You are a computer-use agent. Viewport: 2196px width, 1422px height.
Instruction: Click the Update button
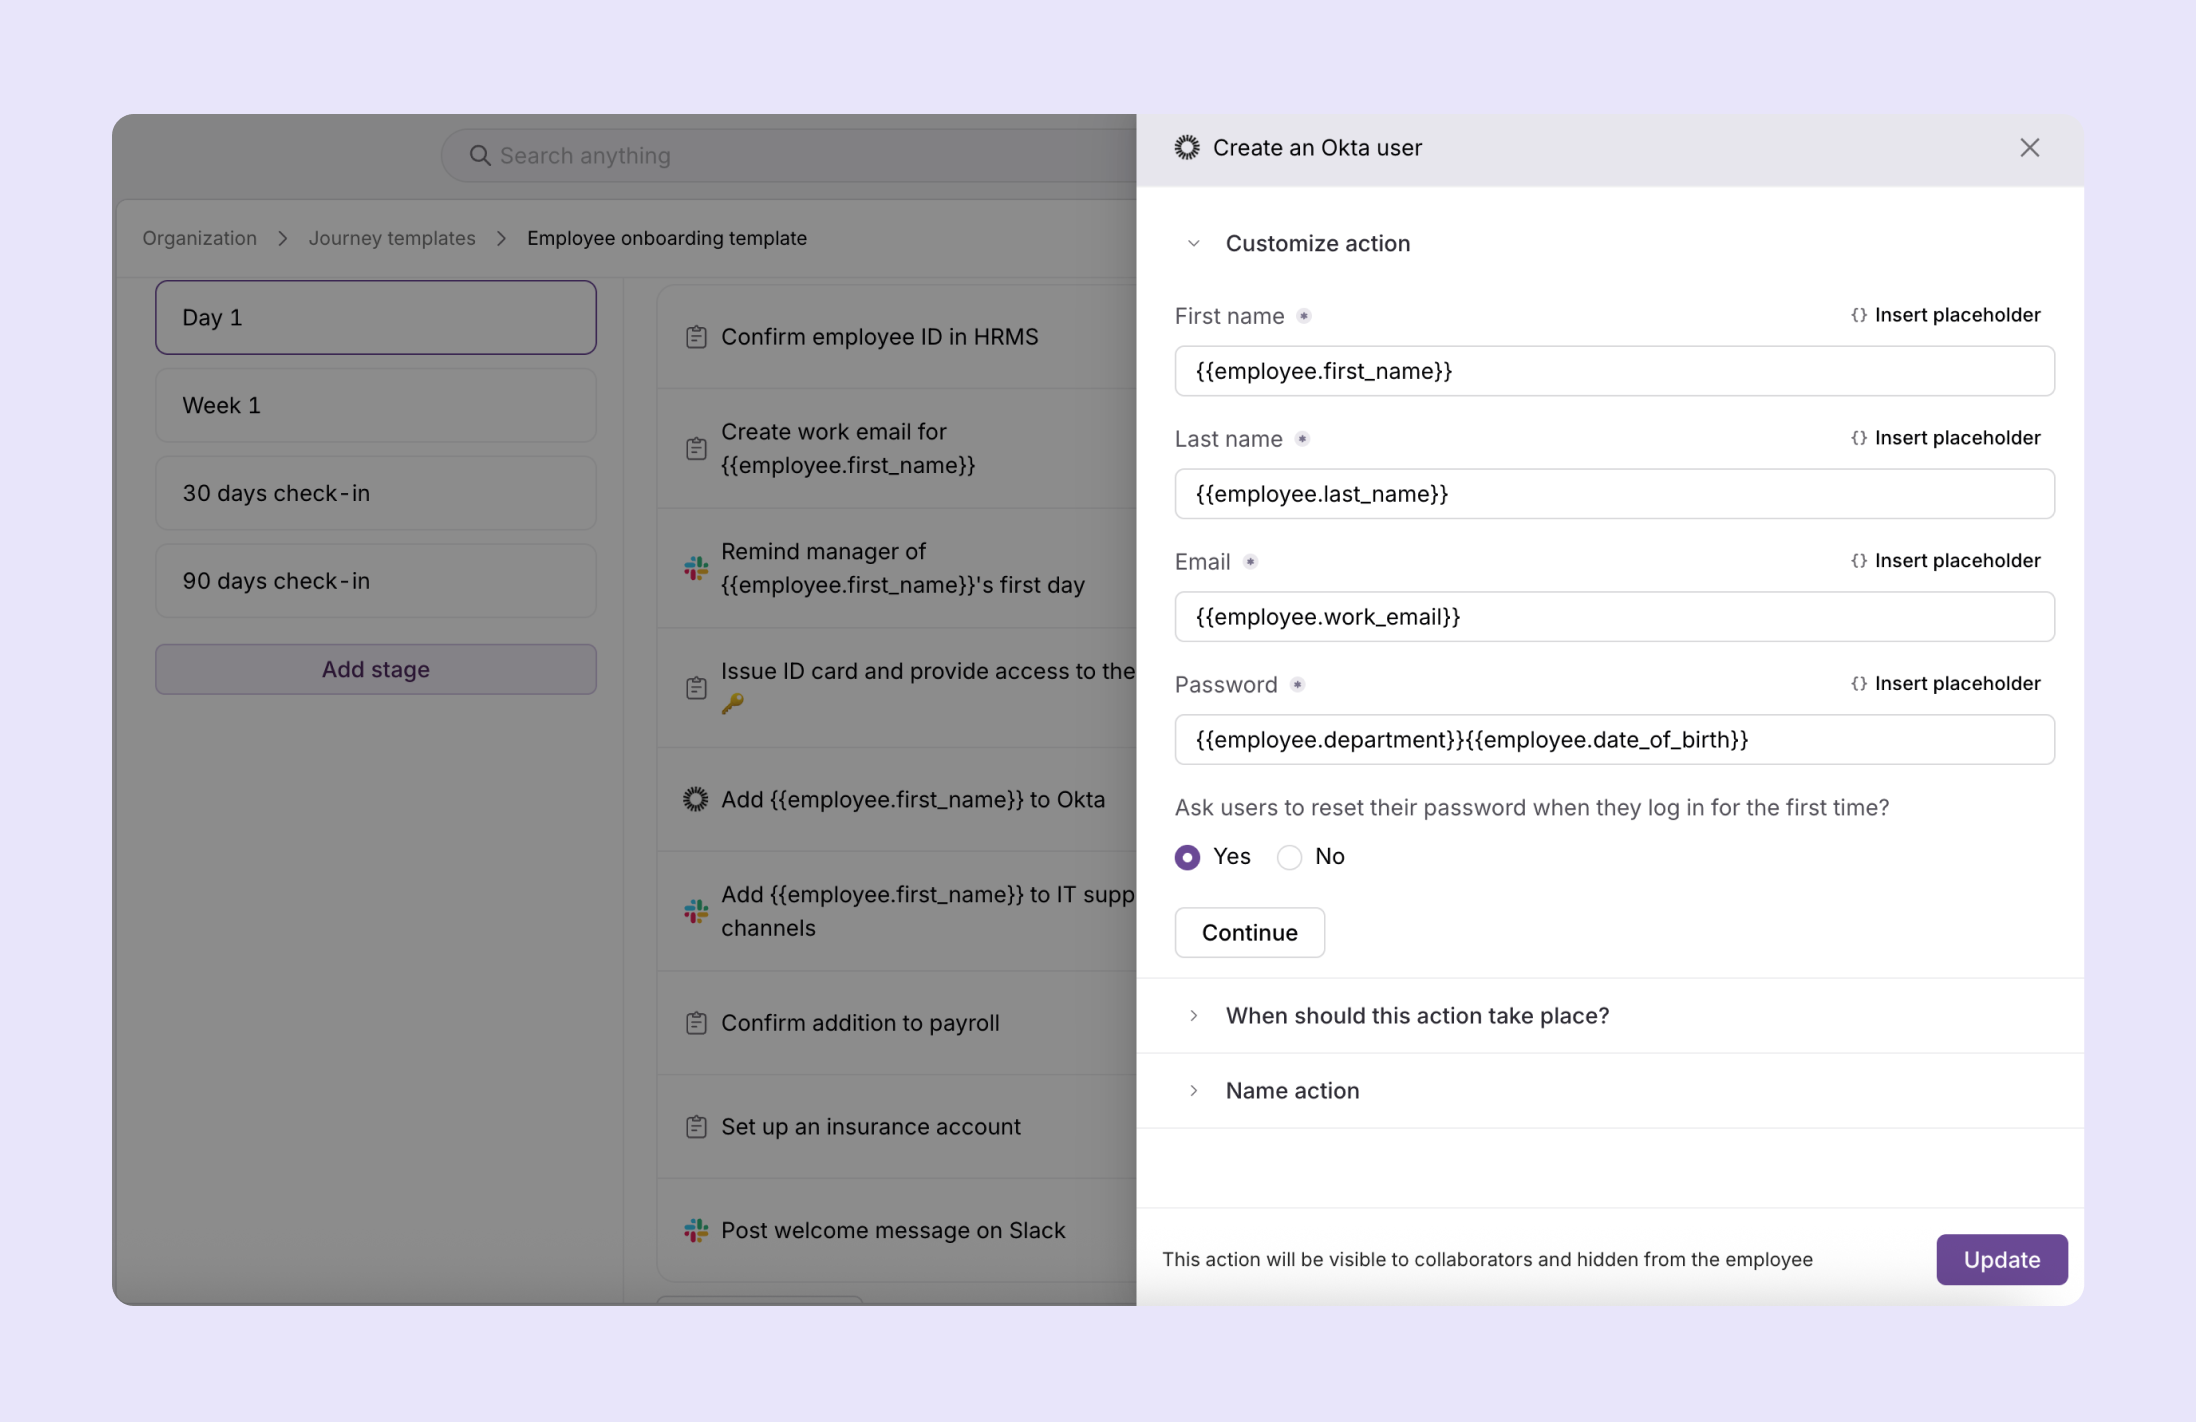click(2000, 1259)
